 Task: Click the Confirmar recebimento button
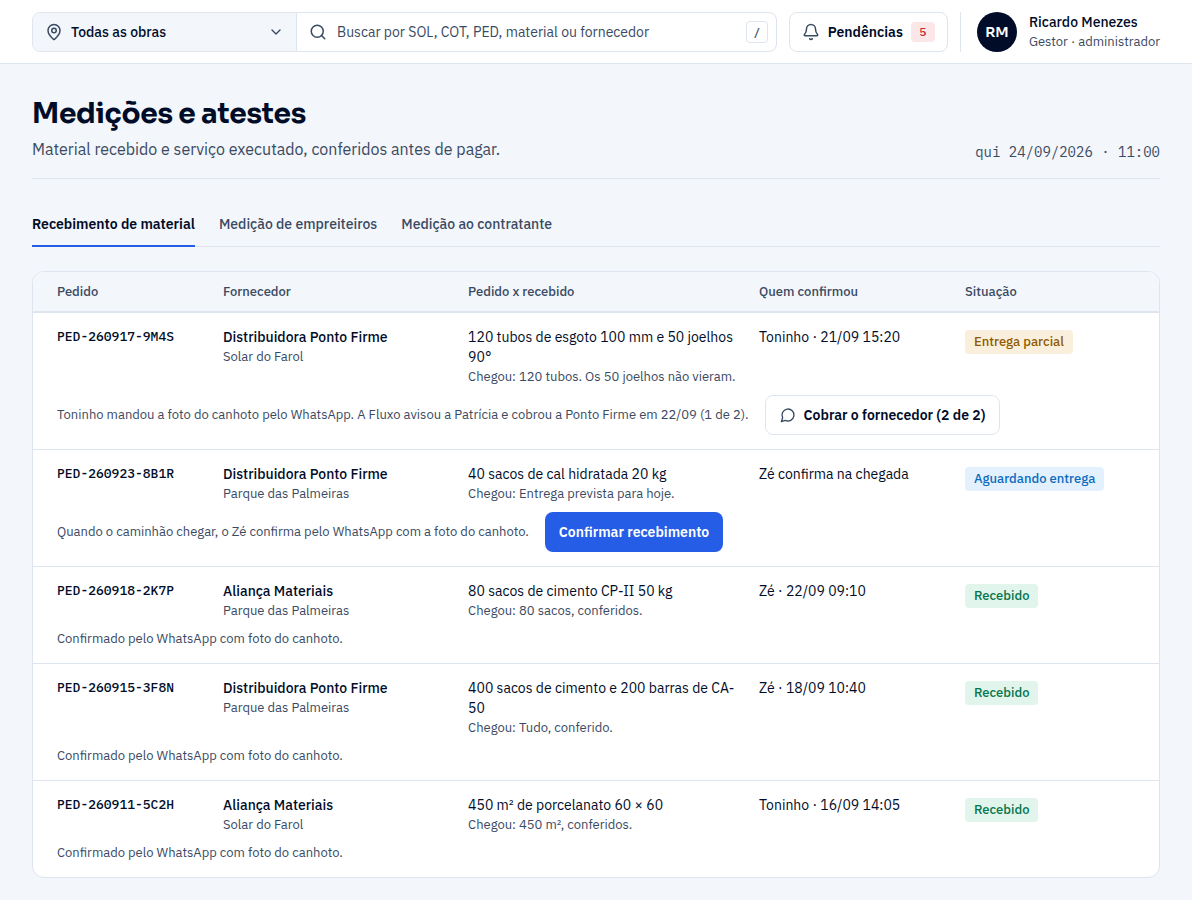[x=634, y=532]
